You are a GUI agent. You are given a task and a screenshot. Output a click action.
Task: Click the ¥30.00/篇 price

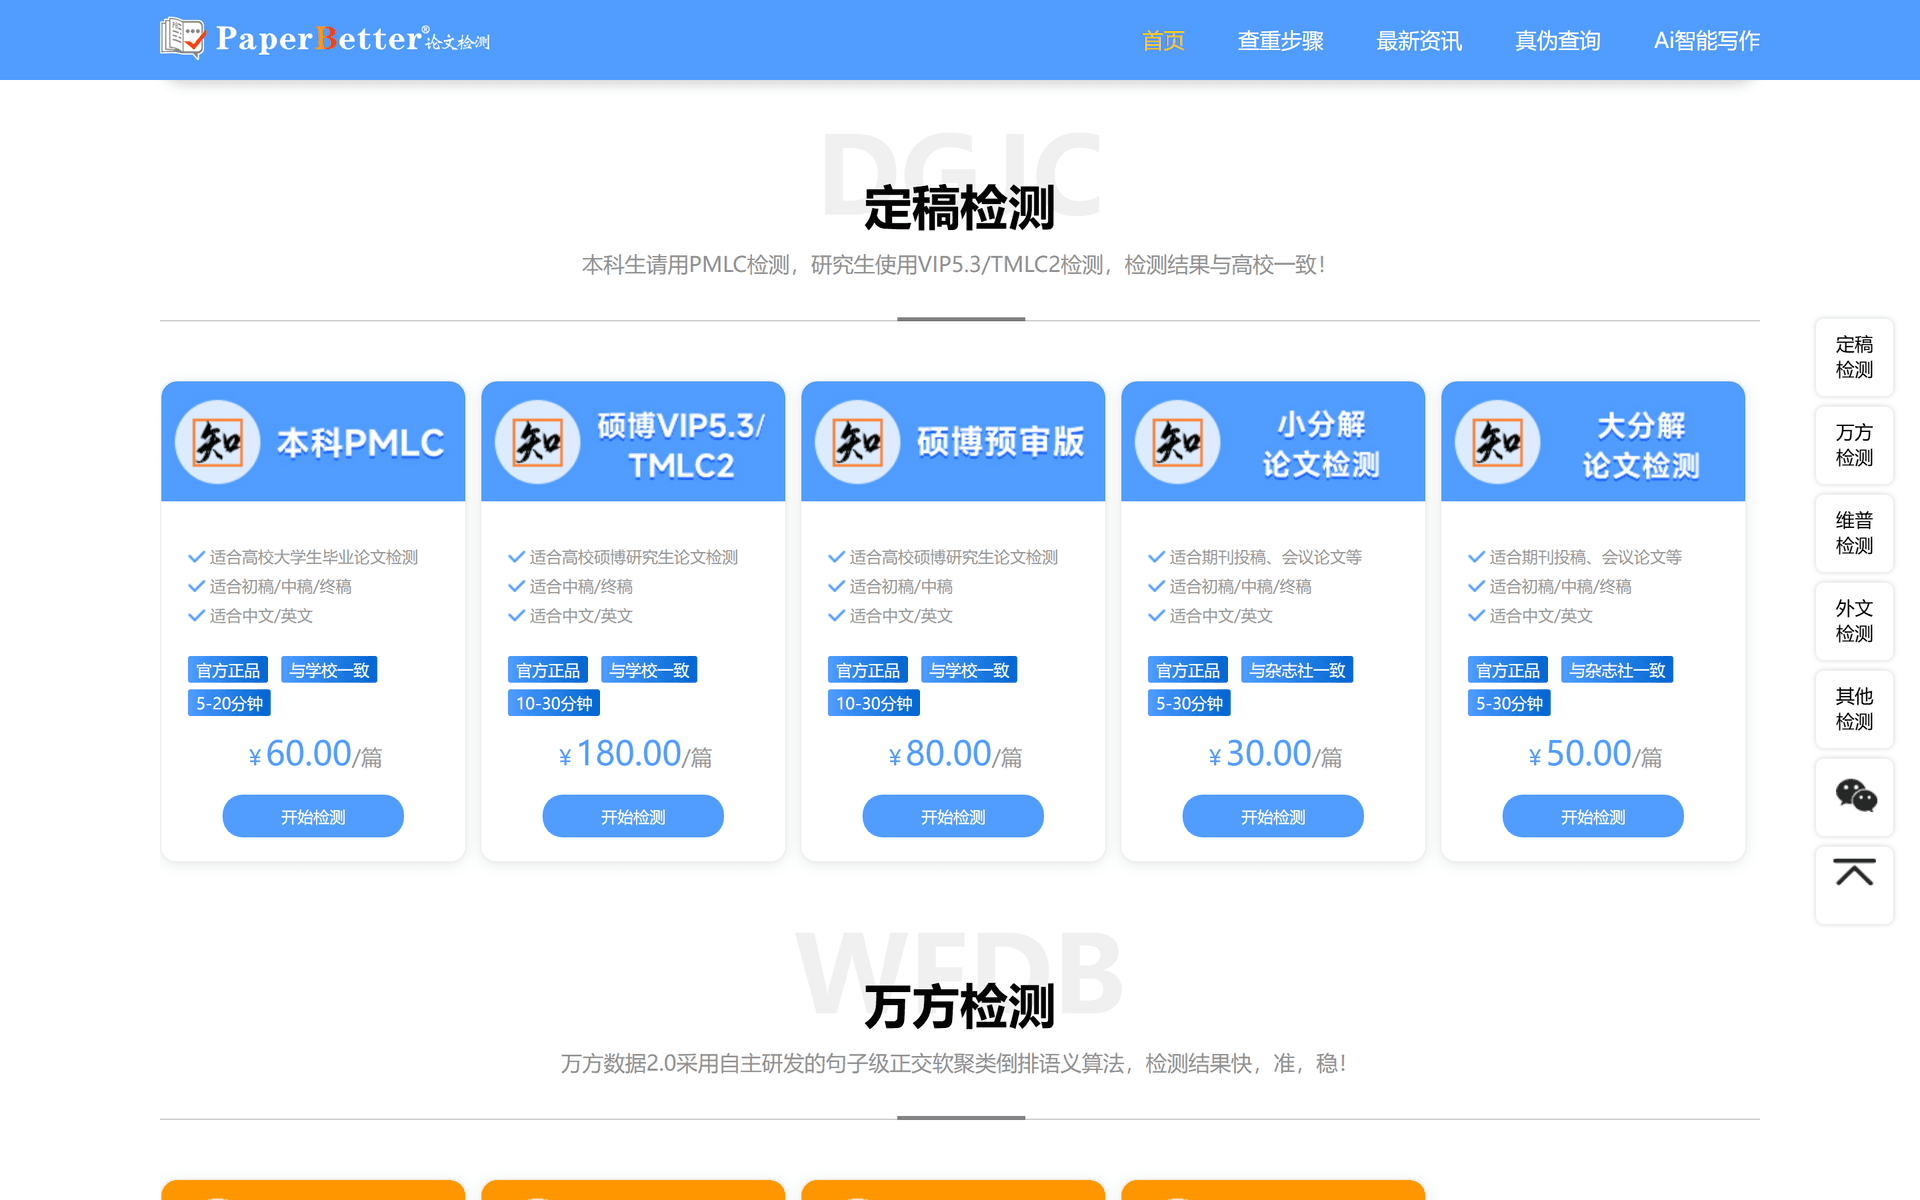click(1275, 754)
